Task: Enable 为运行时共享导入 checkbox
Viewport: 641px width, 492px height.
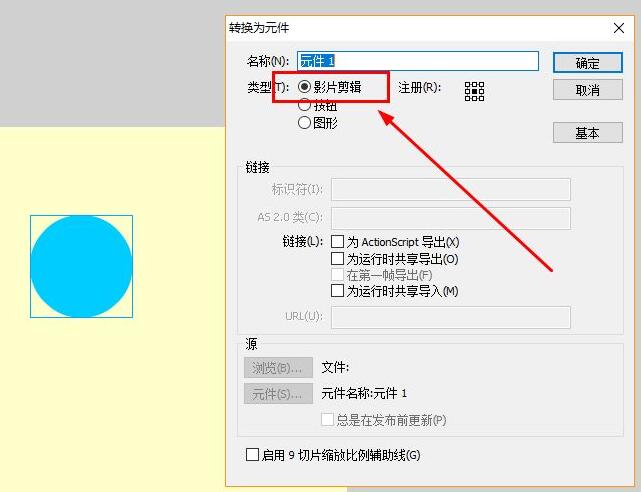Action: click(x=337, y=291)
